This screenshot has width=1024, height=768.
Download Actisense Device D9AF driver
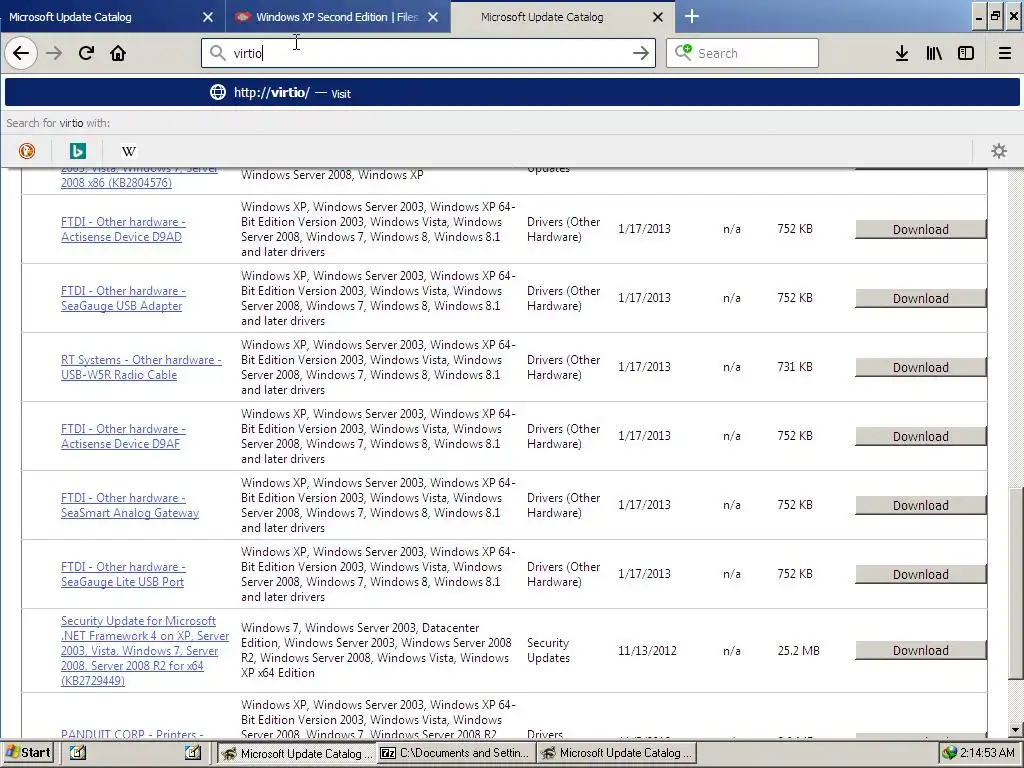click(x=920, y=436)
